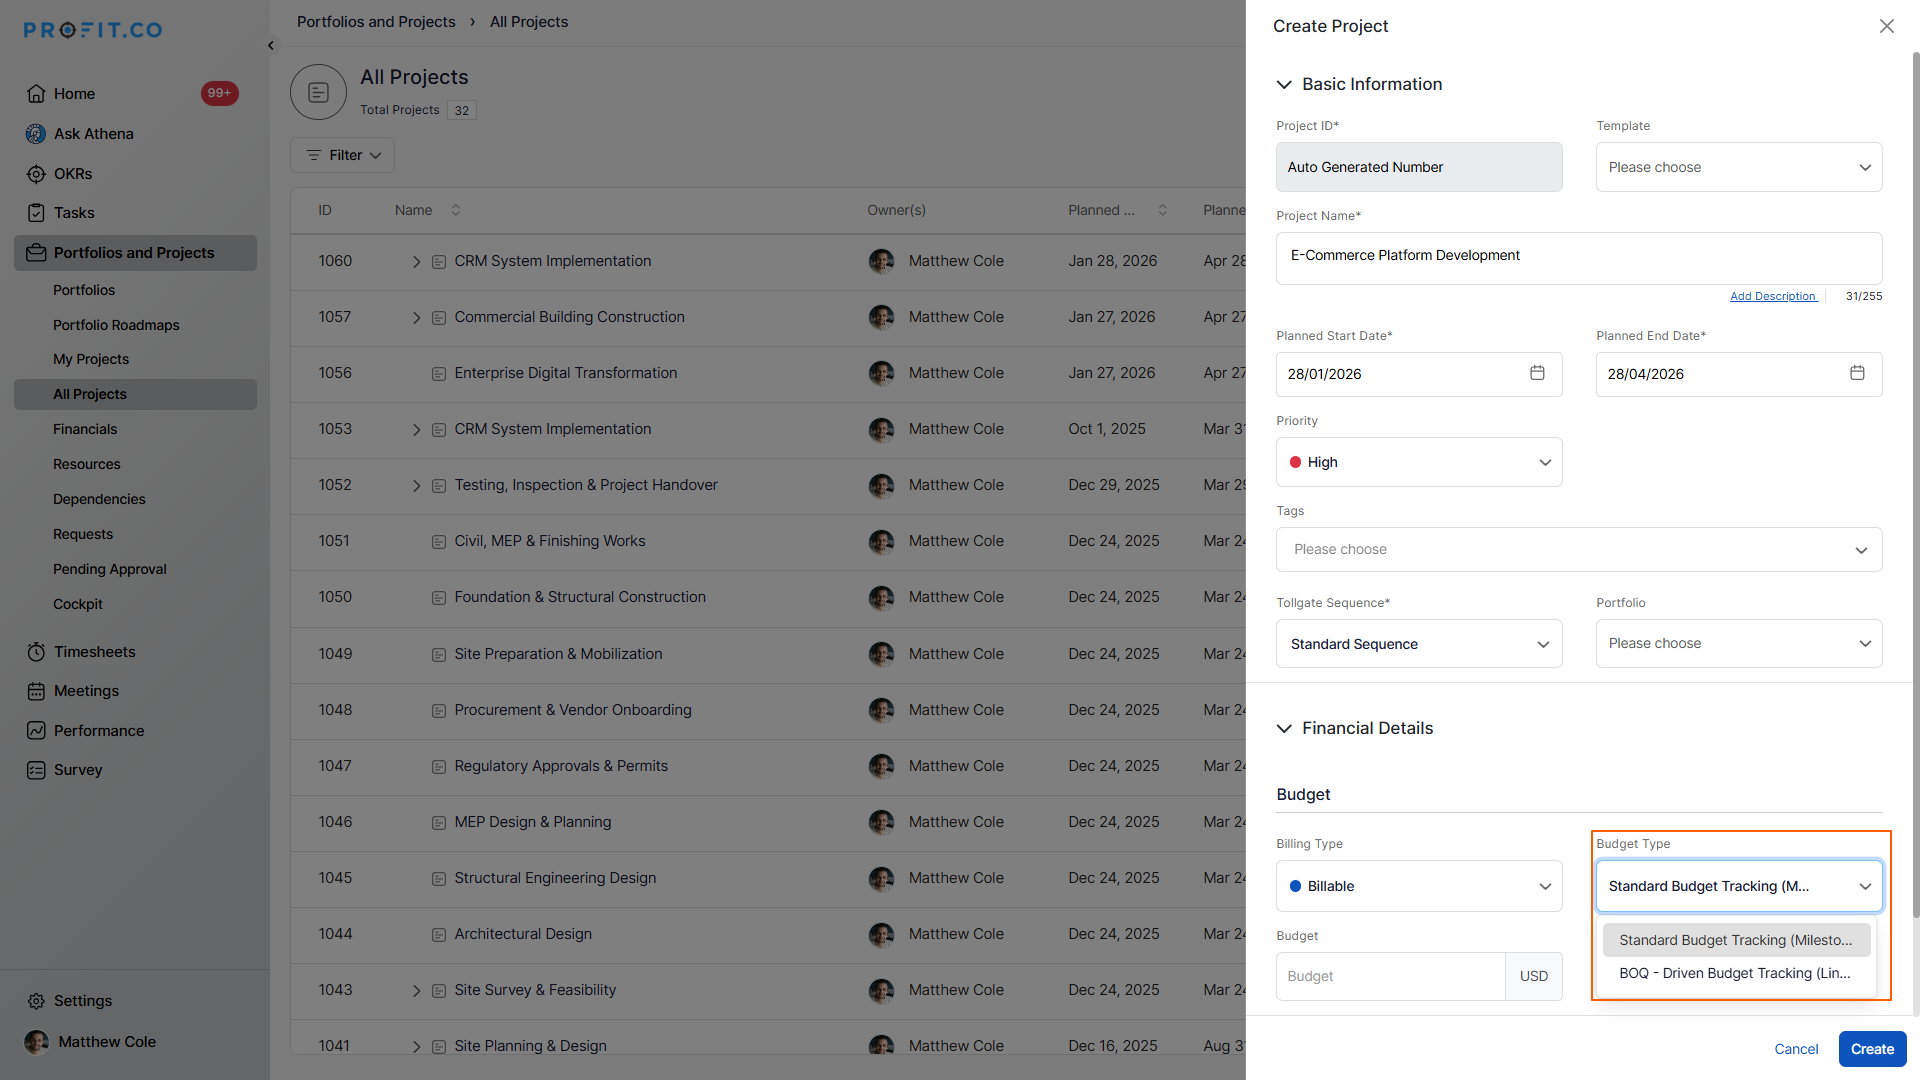
Task: Open OKRs from the sidebar icon
Action: click(x=36, y=174)
